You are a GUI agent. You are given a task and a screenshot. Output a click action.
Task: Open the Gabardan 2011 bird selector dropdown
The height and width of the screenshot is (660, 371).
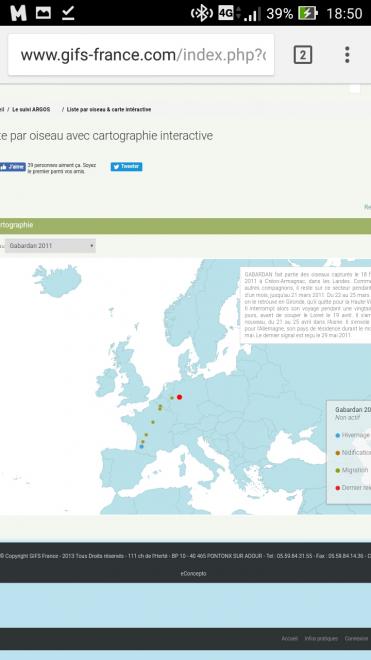[50, 246]
